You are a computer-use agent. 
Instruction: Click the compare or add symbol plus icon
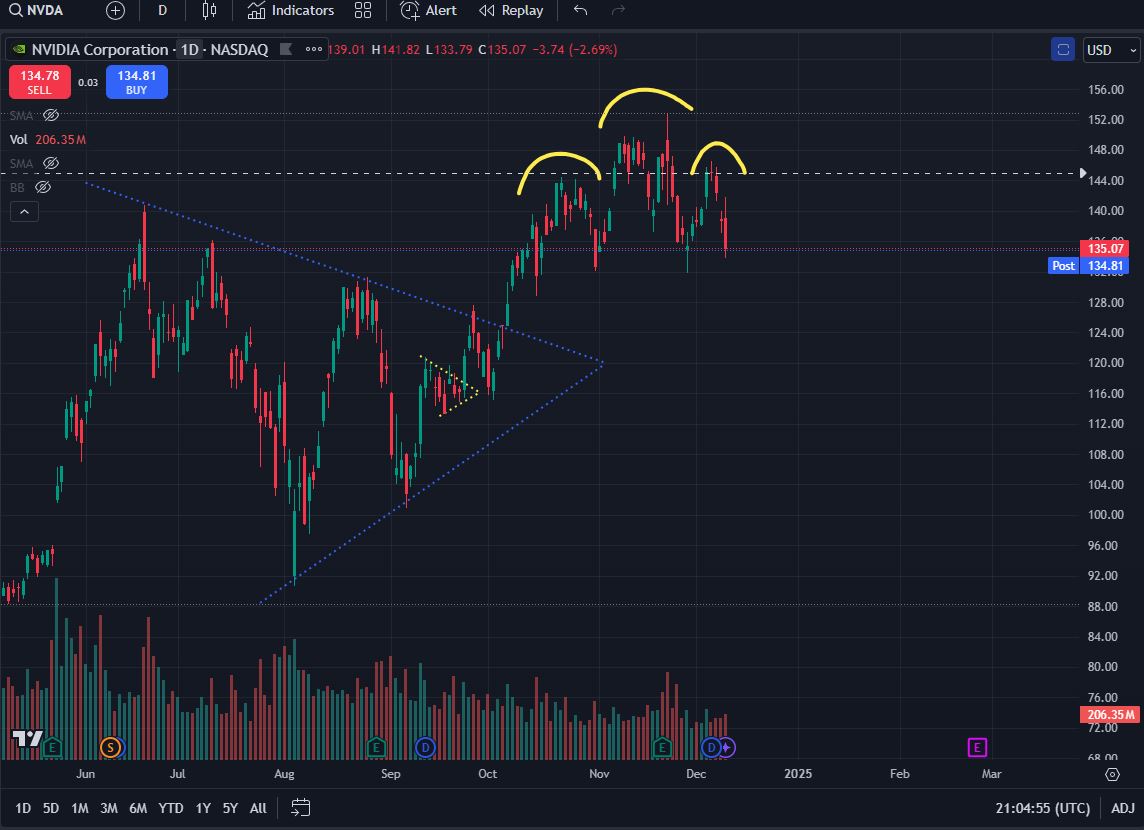115,10
